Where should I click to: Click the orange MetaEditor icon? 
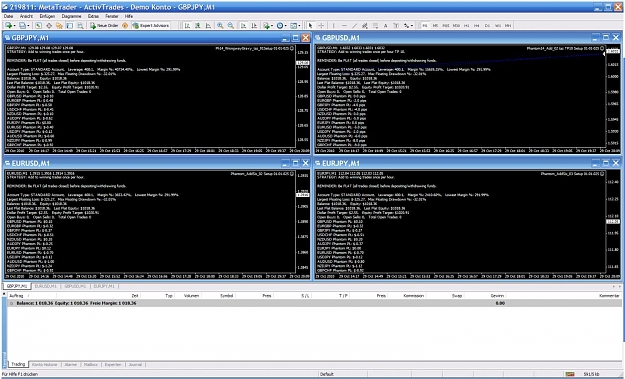click(x=125, y=26)
